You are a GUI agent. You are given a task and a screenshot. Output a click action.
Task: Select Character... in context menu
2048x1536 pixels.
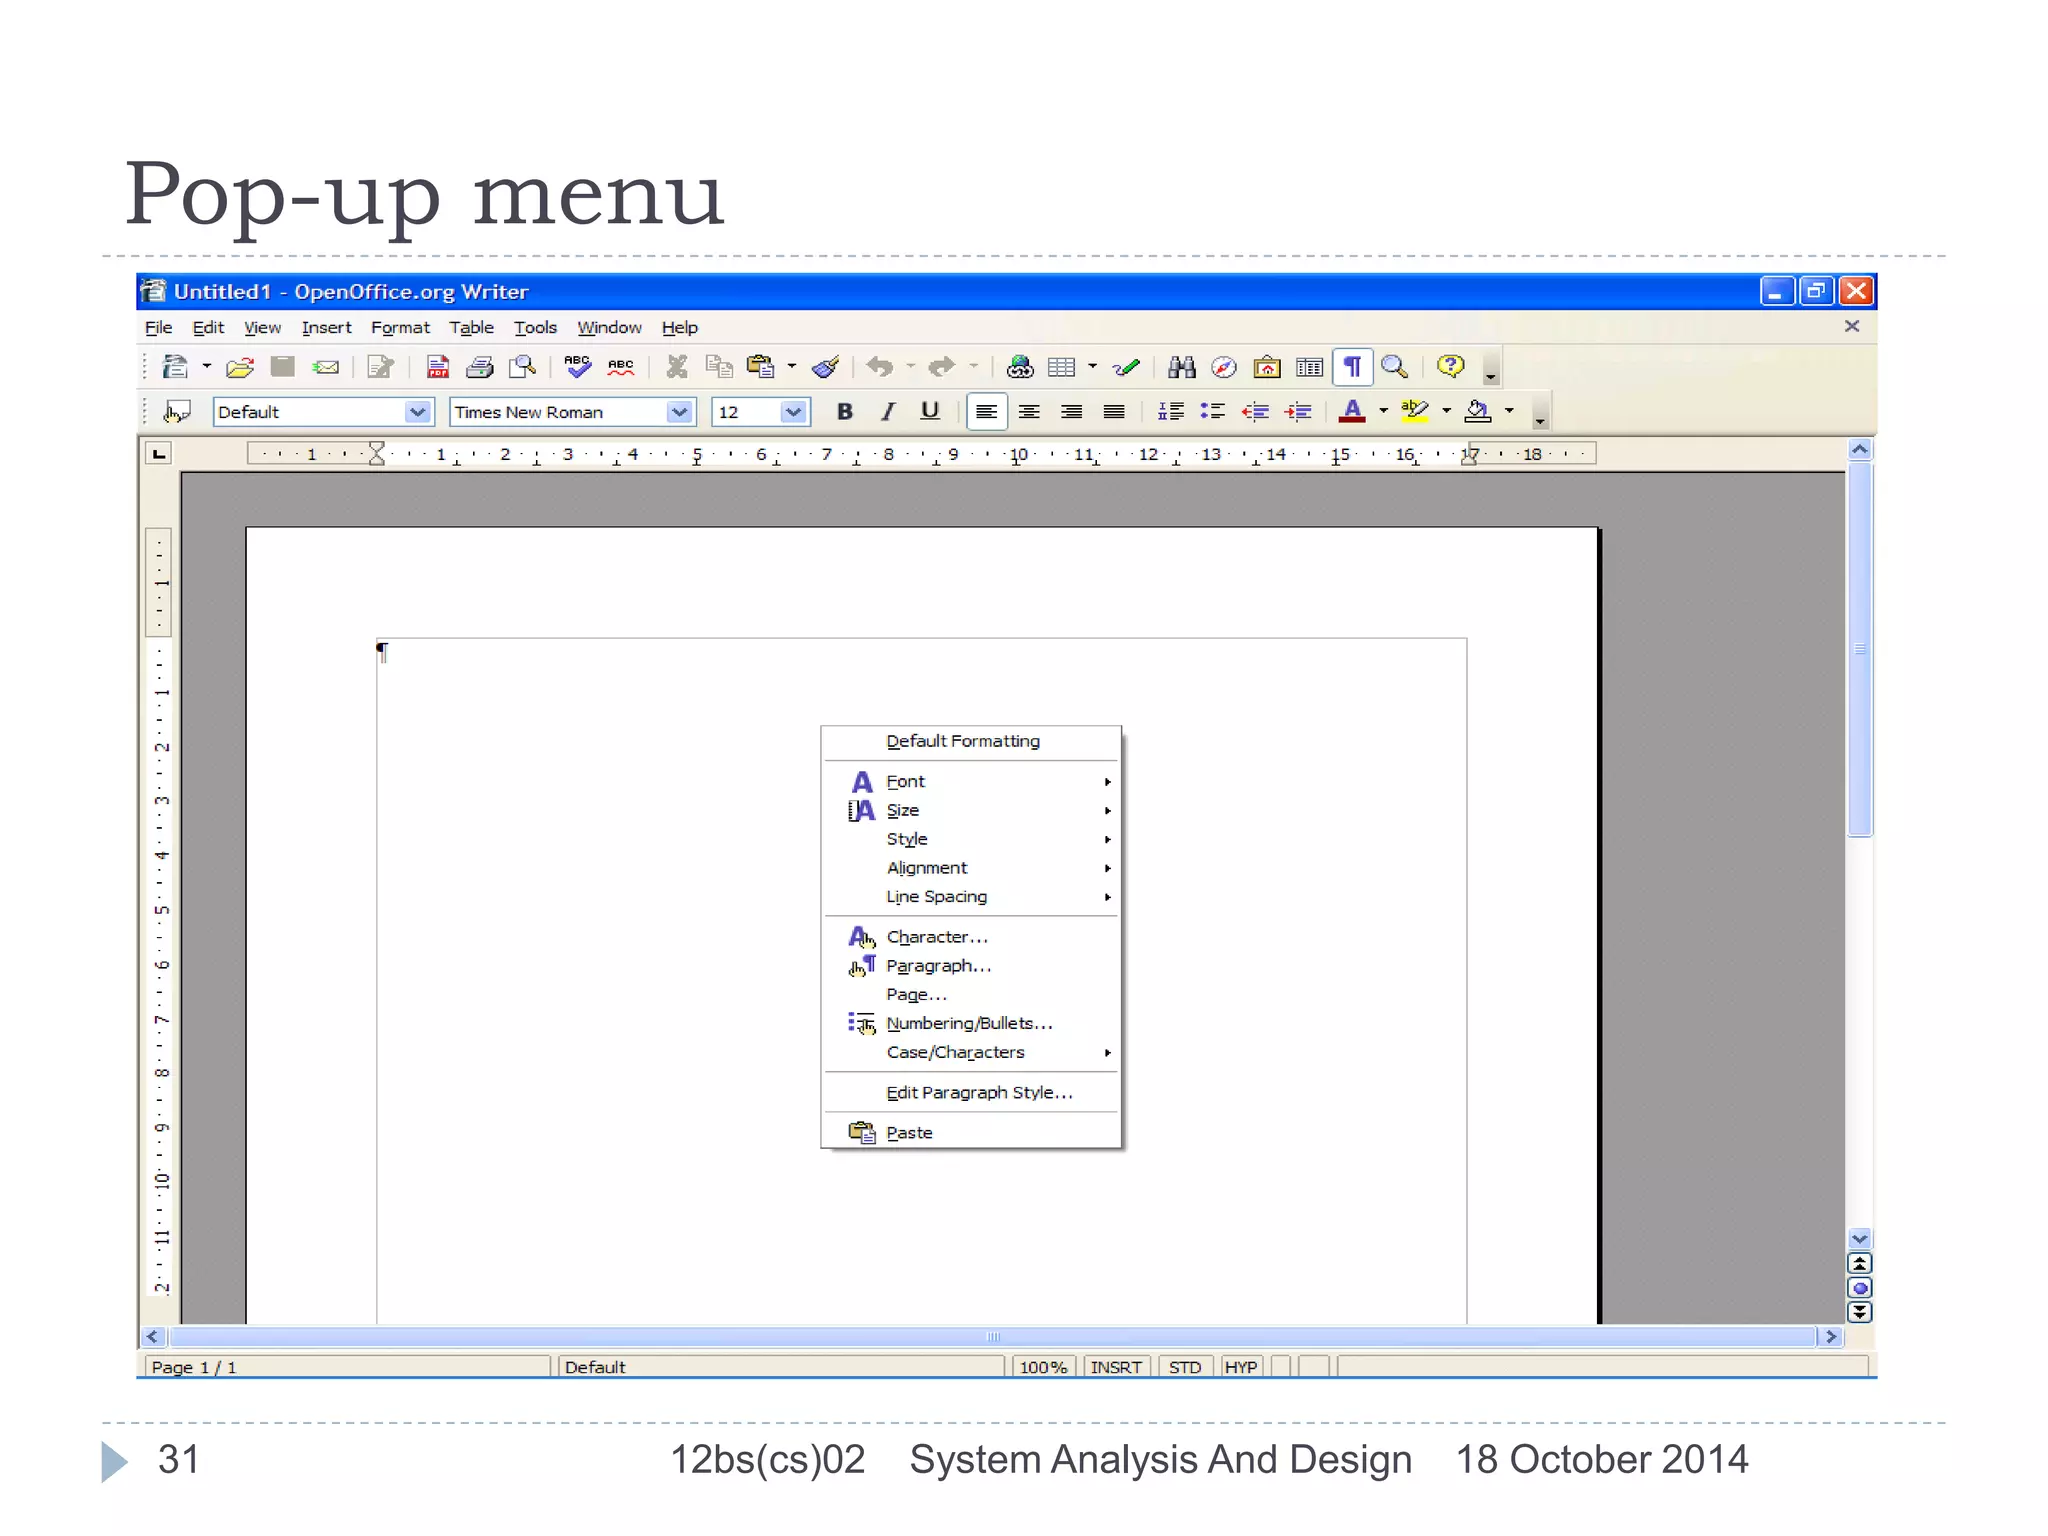971,937
